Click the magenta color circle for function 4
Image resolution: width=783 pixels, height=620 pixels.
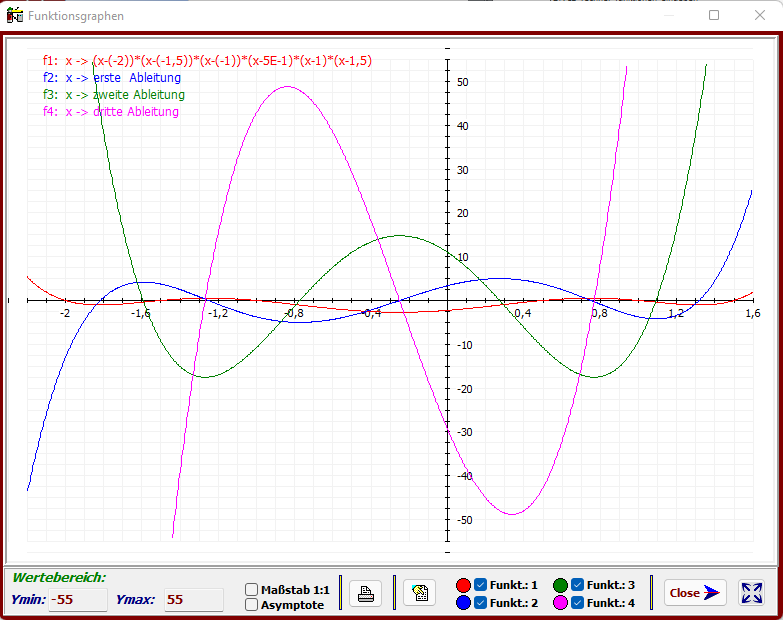click(560, 603)
